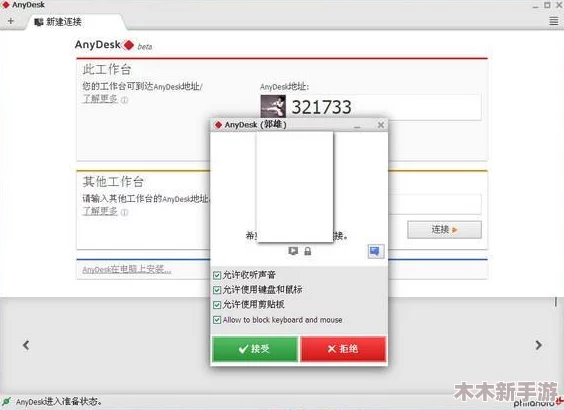564x410 pixels.
Task: Open chat icon in request dialog
Action: 376,251
